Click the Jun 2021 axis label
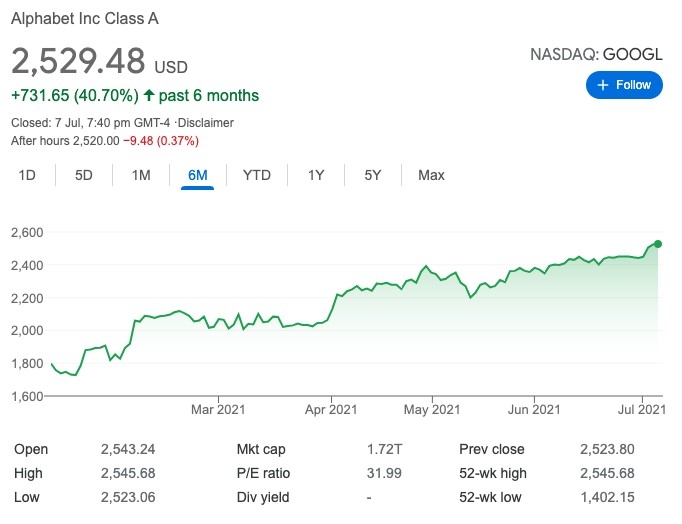Viewport: 682px width, 524px height. tap(534, 410)
